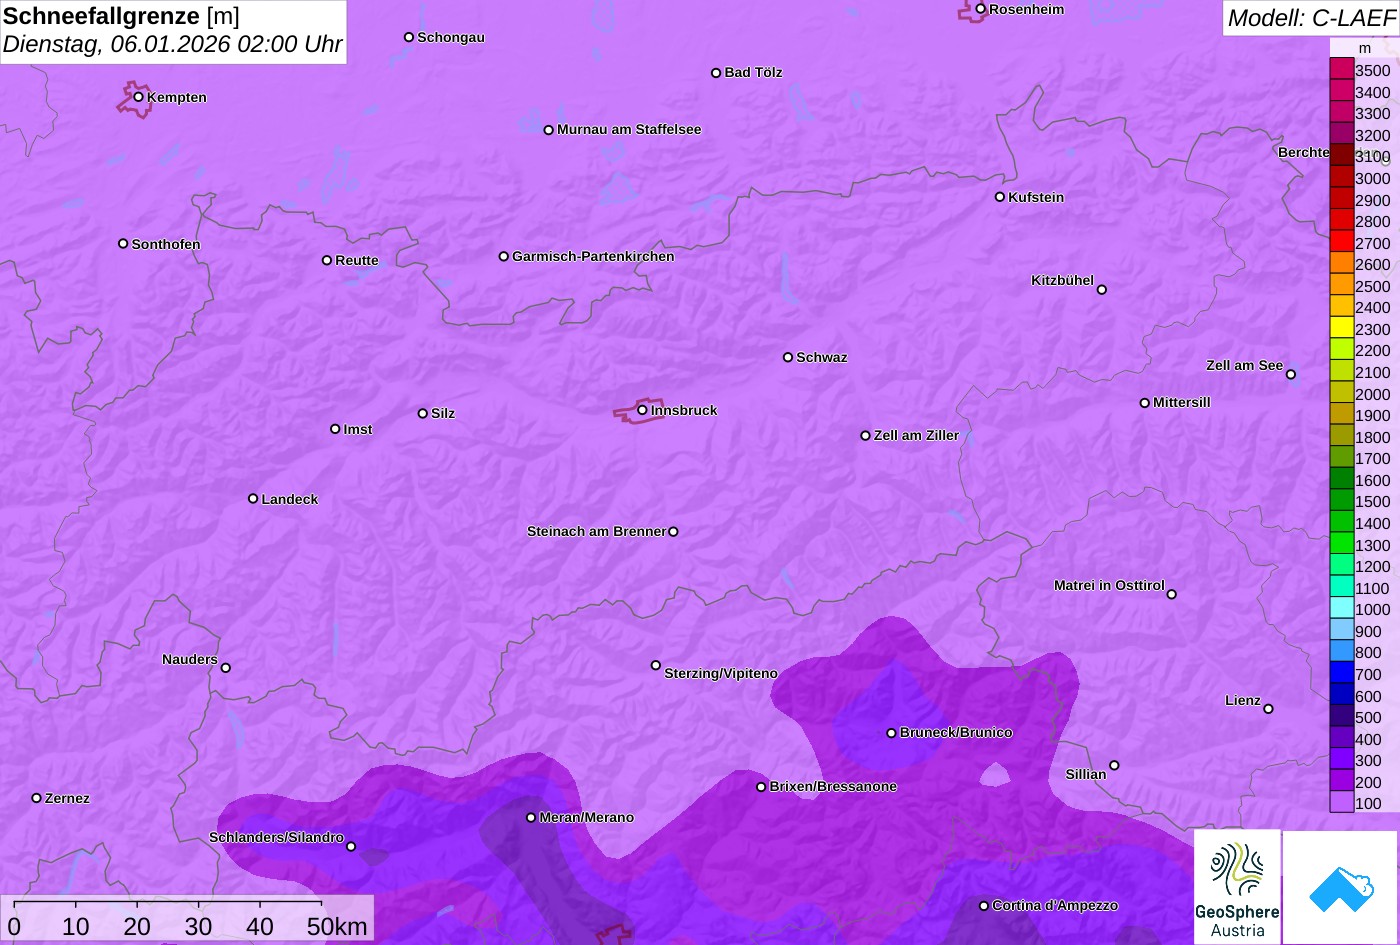Click the 1000 m legend color swatch
The height and width of the screenshot is (945, 1400).
coord(1341,608)
